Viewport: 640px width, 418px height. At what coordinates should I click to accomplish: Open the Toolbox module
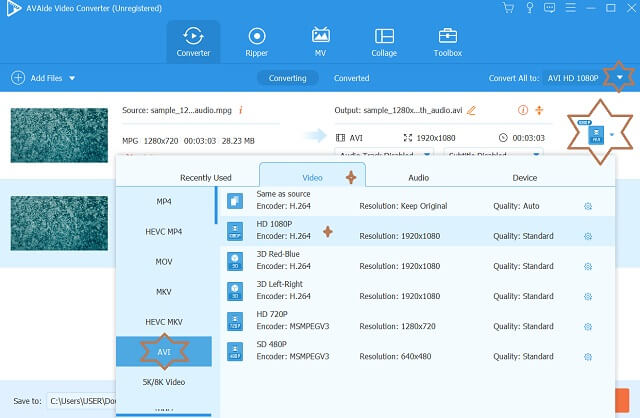(447, 42)
